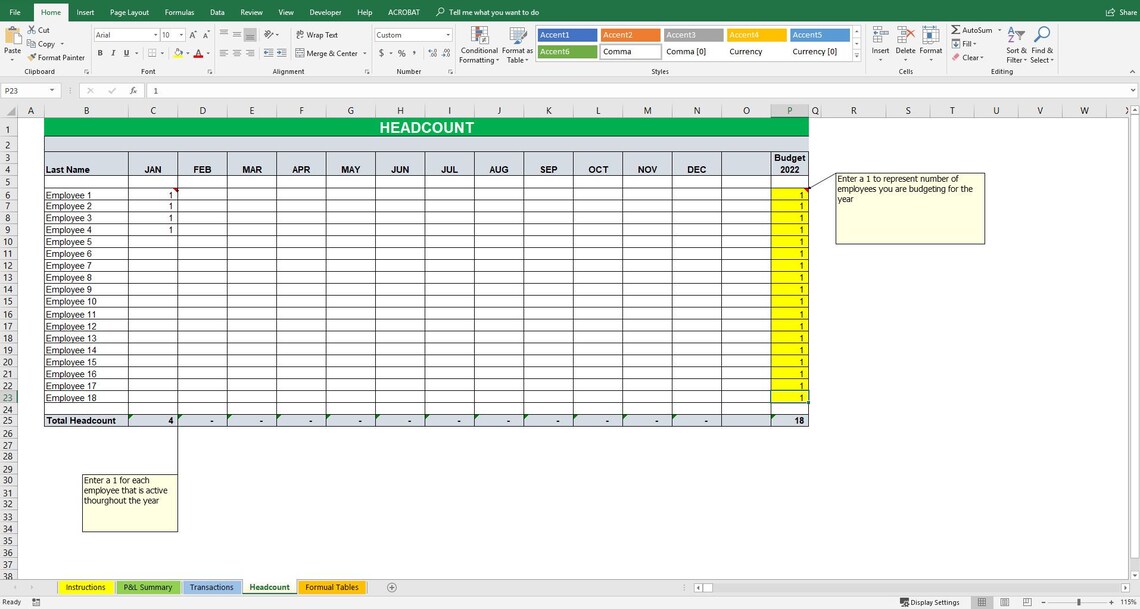Open Conditional Formatting

[x=478, y=45]
